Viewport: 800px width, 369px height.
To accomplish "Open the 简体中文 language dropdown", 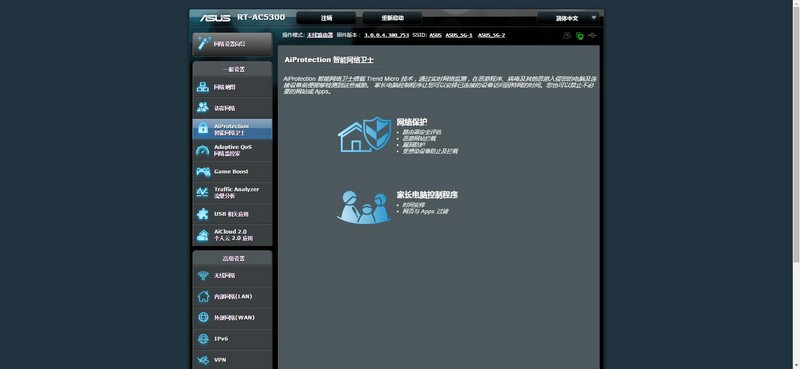I will tap(568, 18).
